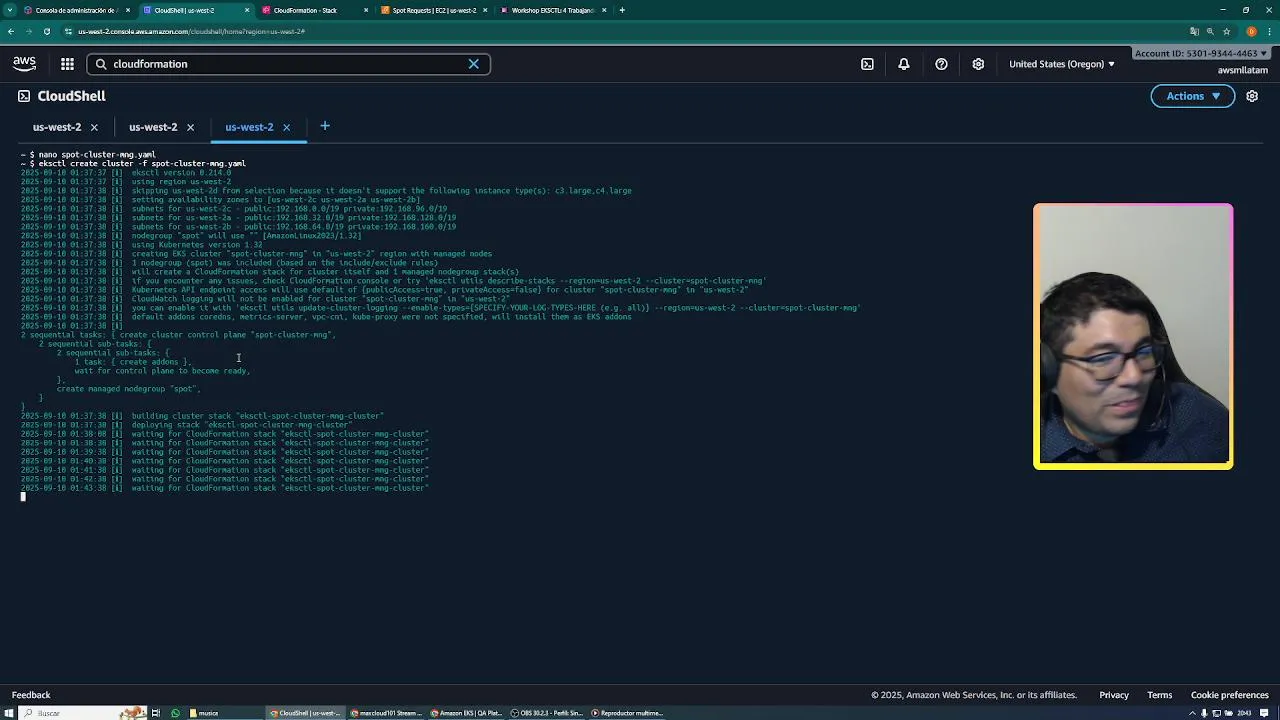Switch to Reproductor multimedia taskbar window
Image resolution: width=1280 pixels, height=720 pixels.
627,713
